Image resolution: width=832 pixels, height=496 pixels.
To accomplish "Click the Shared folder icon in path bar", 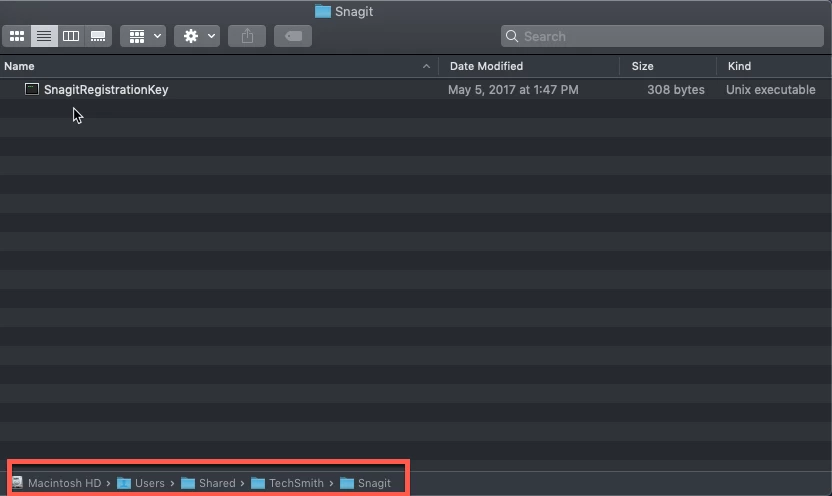I will coord(188,483).
